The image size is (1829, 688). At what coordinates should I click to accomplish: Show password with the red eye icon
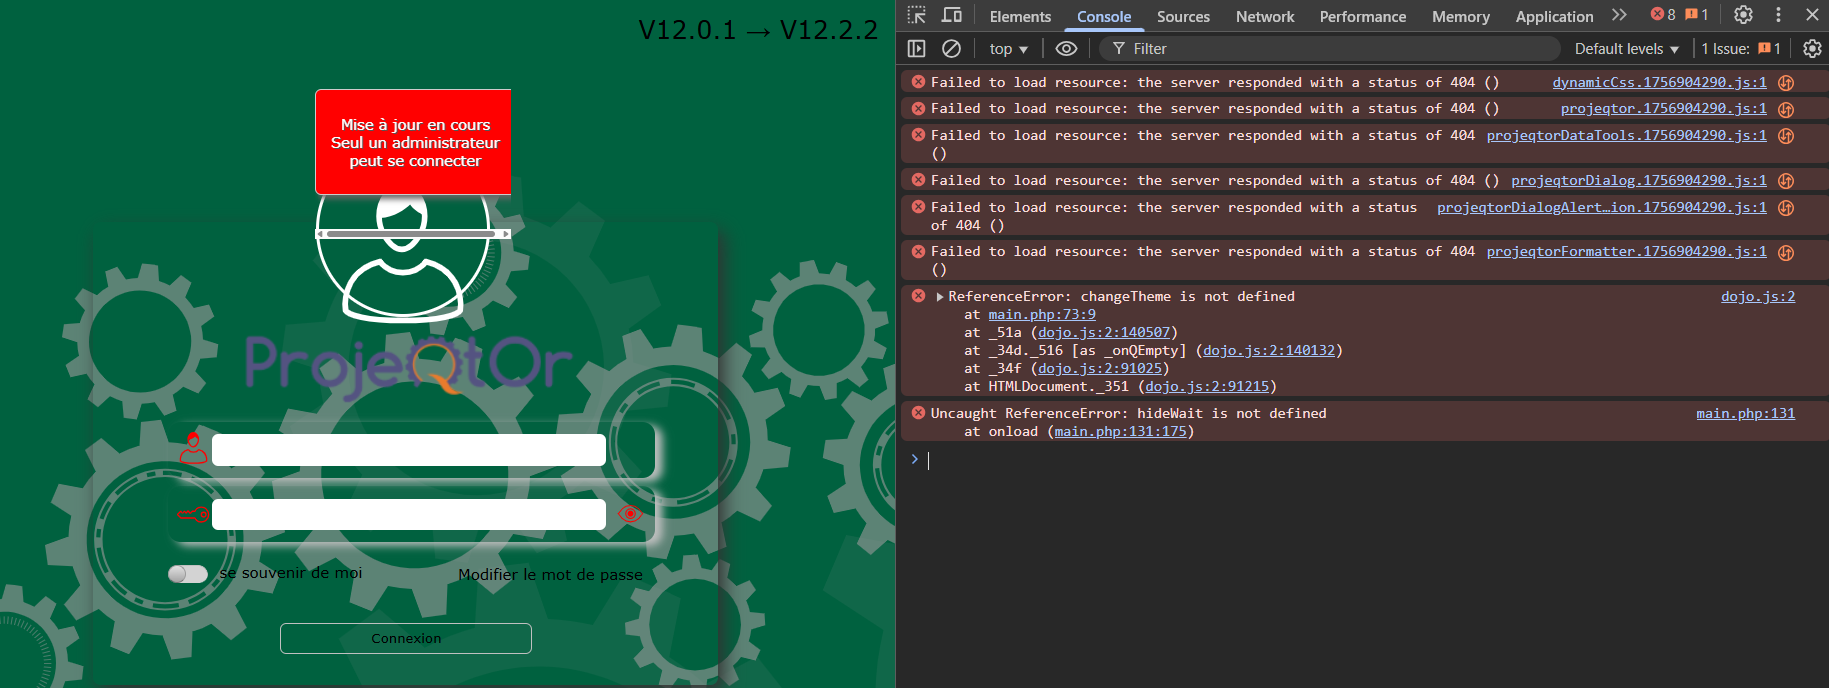(x=630, y=514)
